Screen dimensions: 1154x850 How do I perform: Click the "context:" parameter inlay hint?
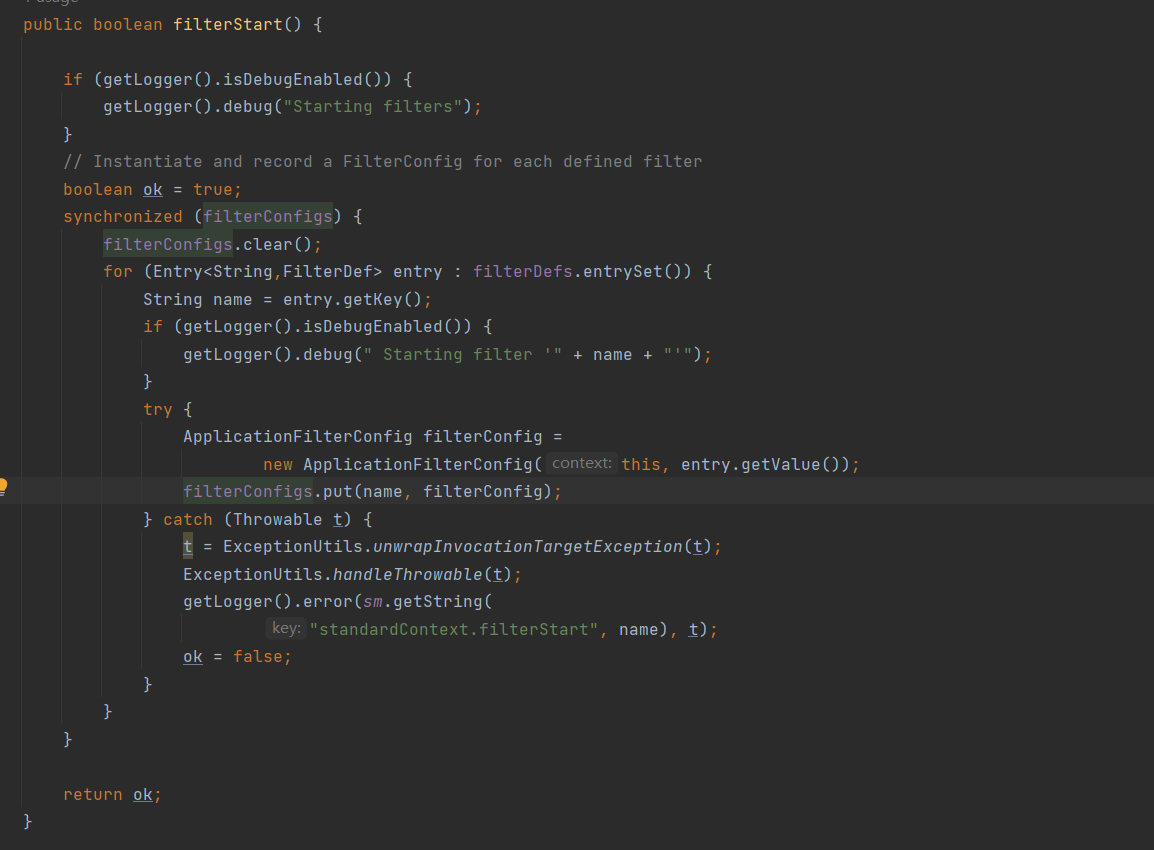581,464
